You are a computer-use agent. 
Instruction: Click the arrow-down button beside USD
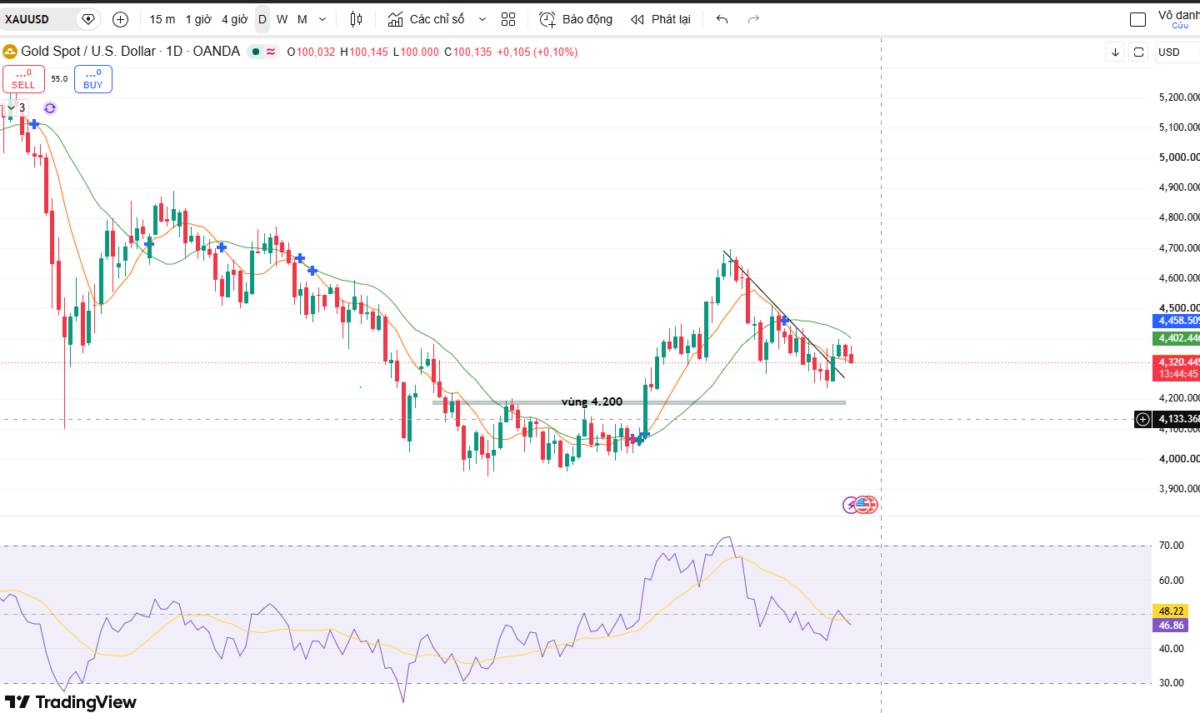click(1115, 52)
